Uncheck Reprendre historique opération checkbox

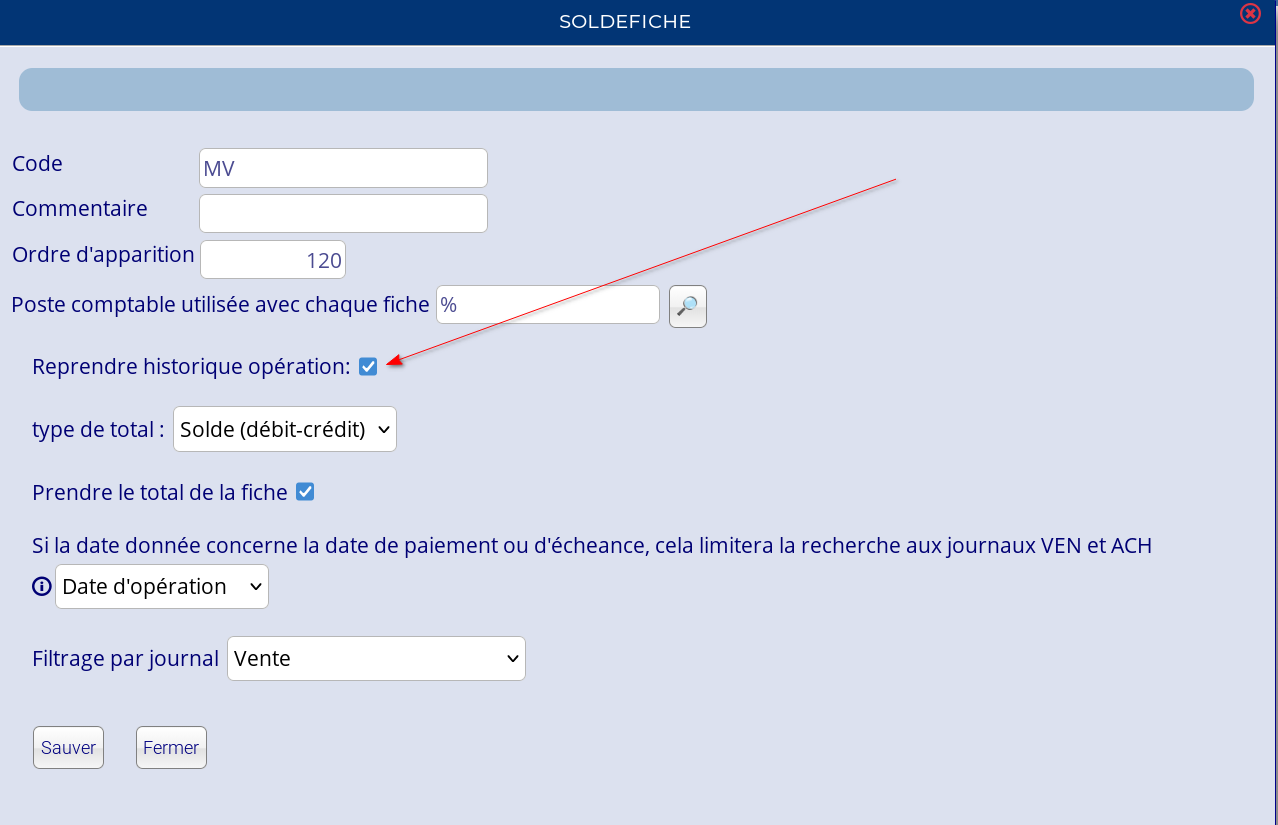[x=368, y=367]
